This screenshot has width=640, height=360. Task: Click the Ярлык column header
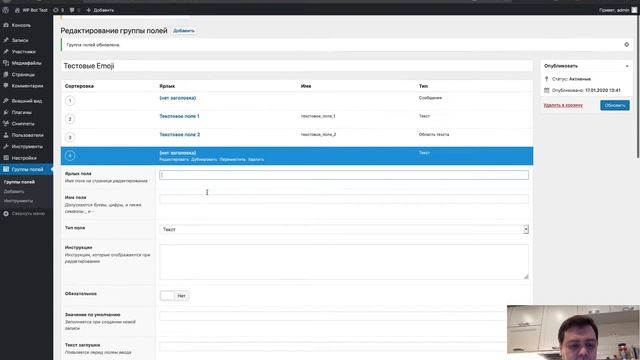point(167,86)
